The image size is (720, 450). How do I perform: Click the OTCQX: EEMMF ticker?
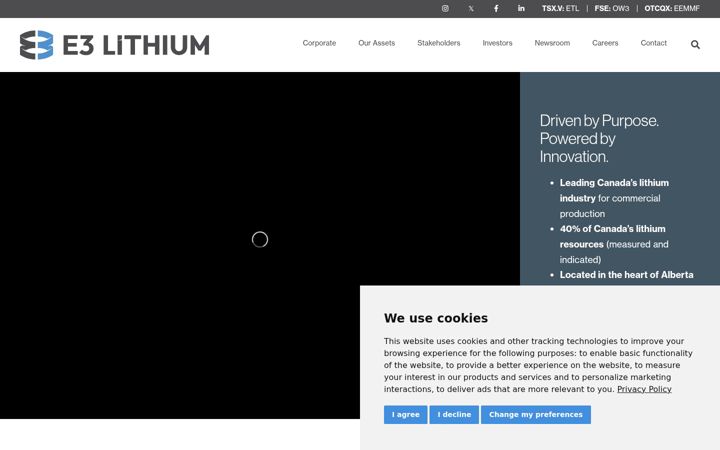(672, 8)
